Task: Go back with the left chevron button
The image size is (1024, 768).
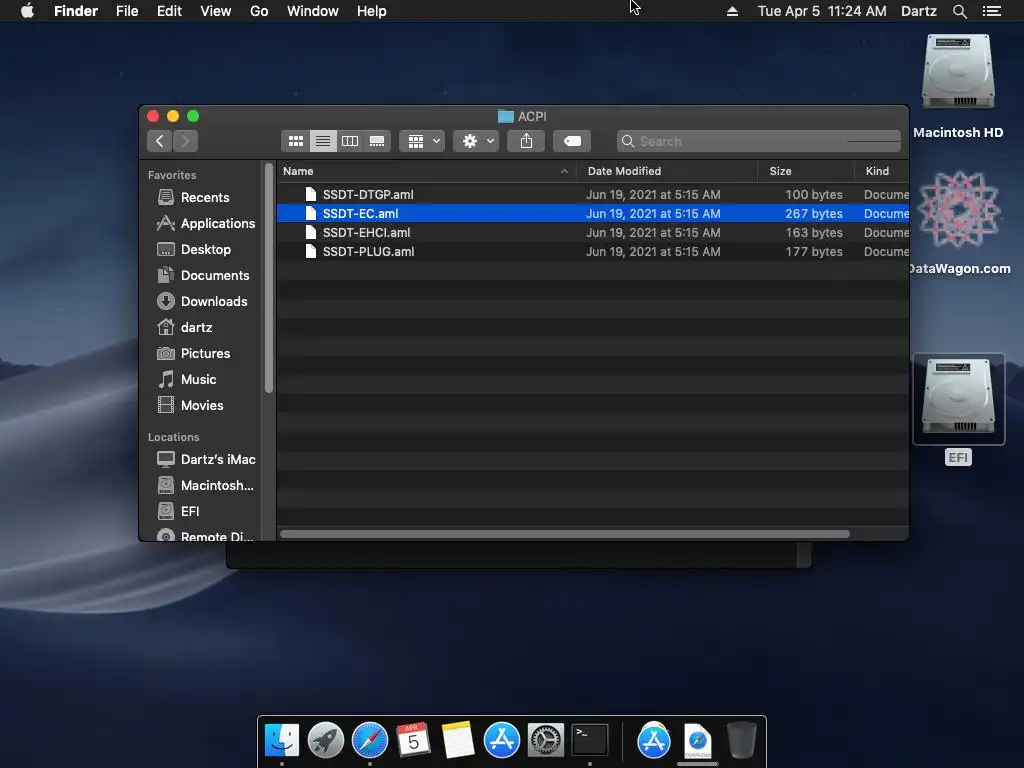Action: [x=159, y=141]
